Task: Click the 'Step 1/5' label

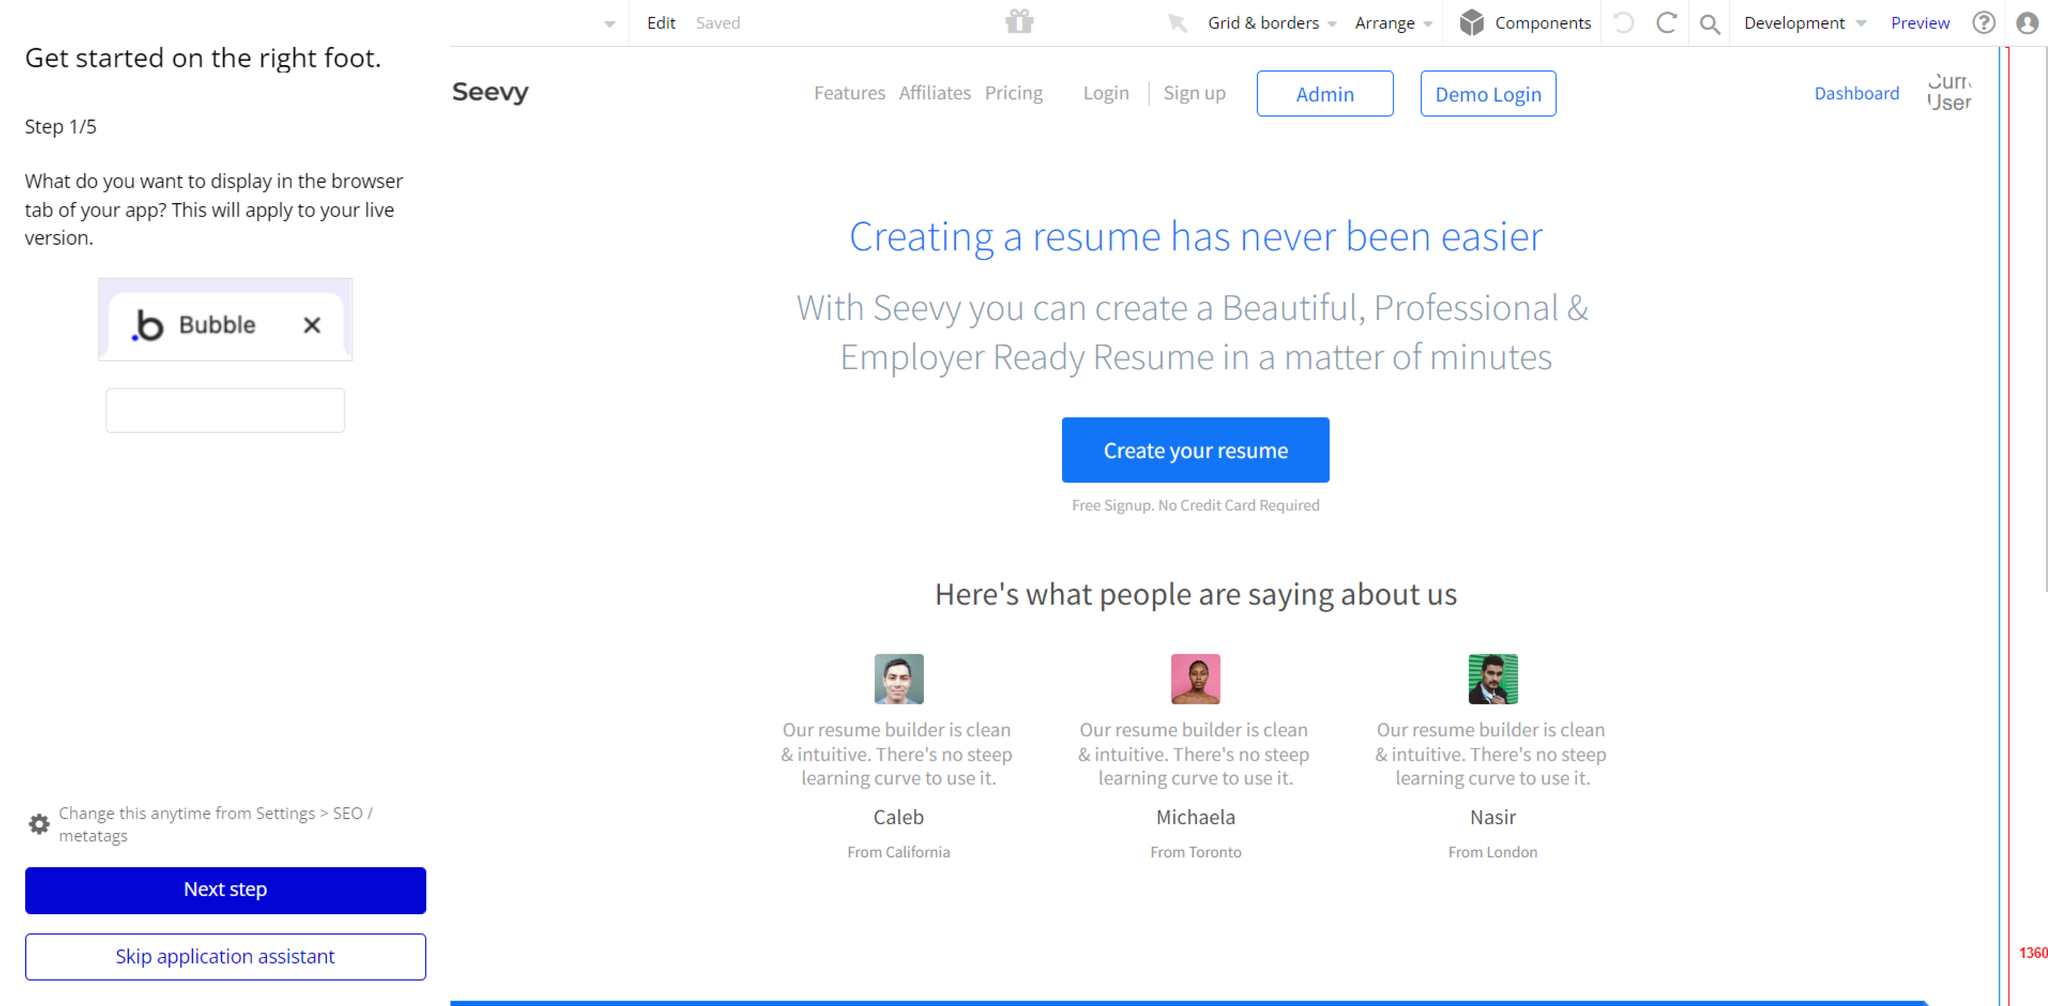Action: (60, 127)
